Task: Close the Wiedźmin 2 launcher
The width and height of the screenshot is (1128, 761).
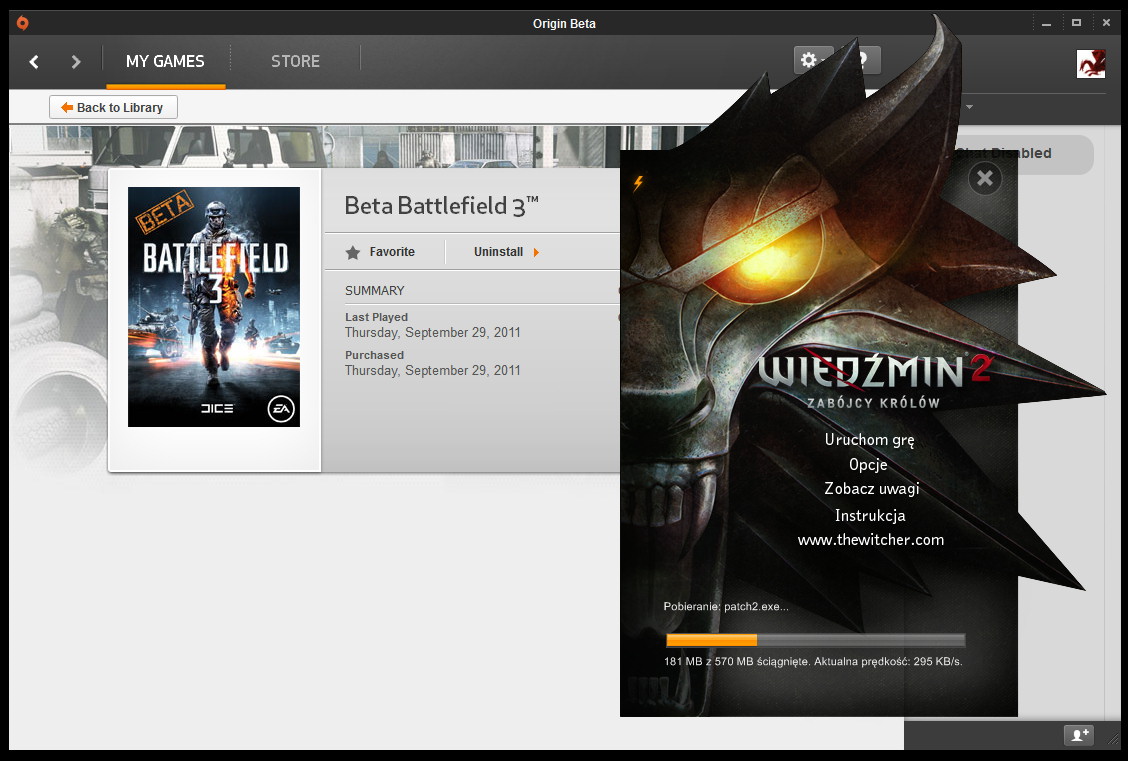Action: (x=985, y=178)
